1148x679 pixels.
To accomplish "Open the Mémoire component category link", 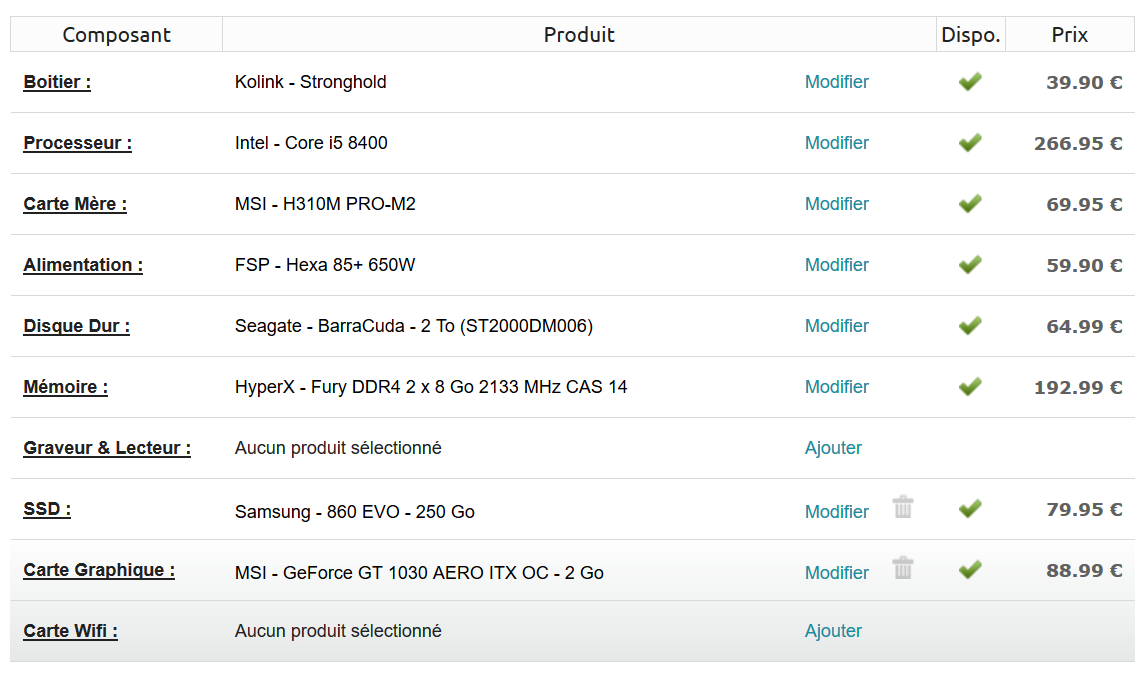I will [x=66, y=387].
